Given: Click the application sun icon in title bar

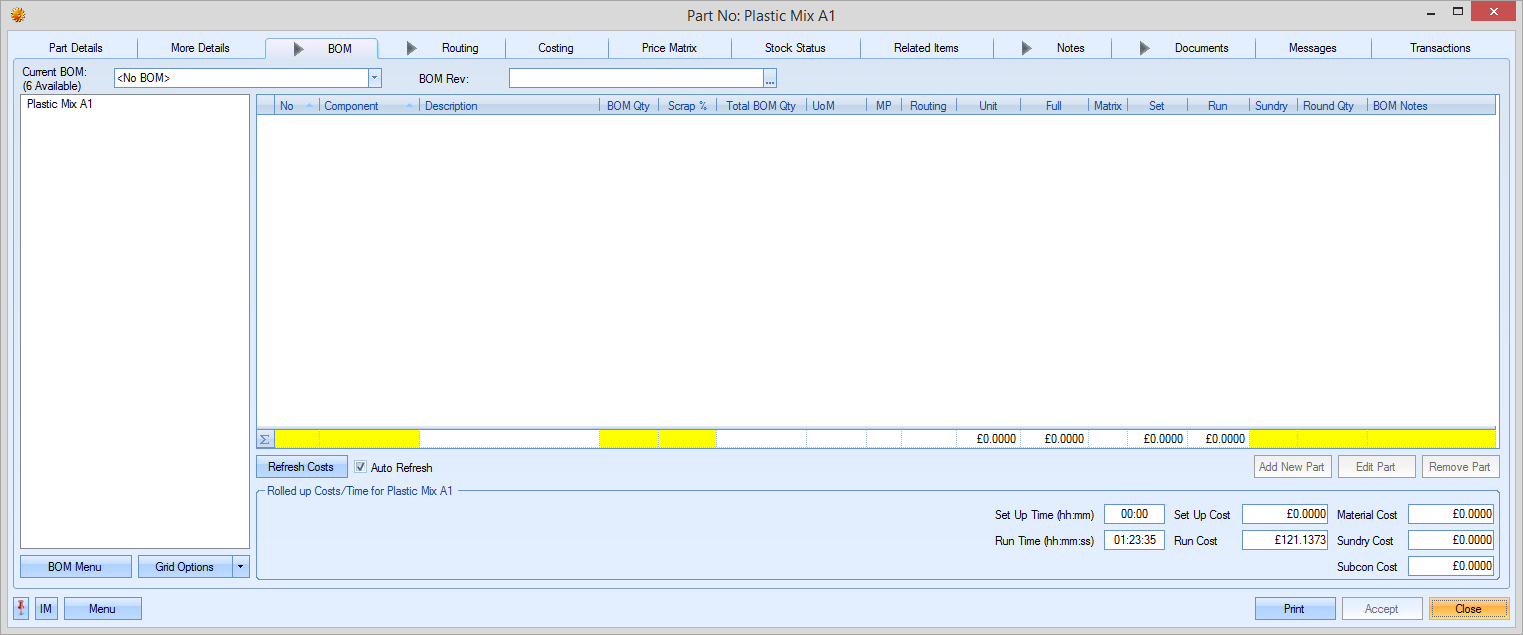Looking at the screenshot, I should (17, 15).
